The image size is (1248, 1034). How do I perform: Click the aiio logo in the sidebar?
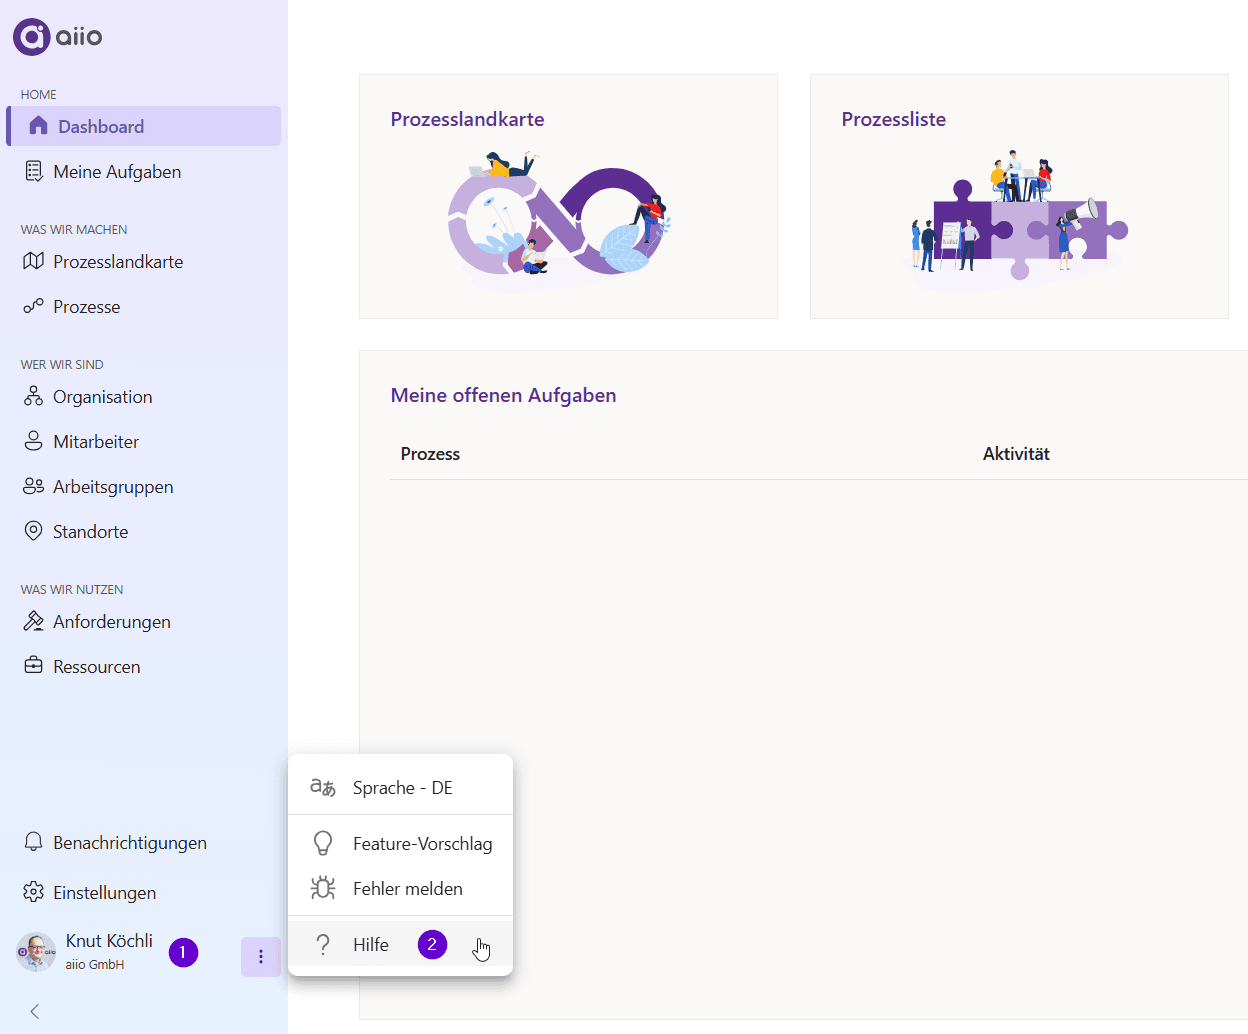(57, 37)
